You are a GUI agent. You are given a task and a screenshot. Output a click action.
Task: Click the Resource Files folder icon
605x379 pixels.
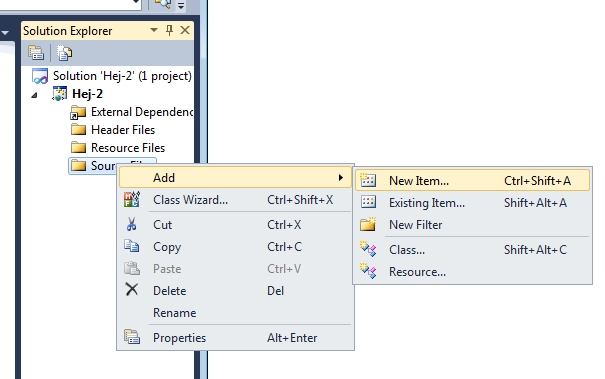(78, 147)
